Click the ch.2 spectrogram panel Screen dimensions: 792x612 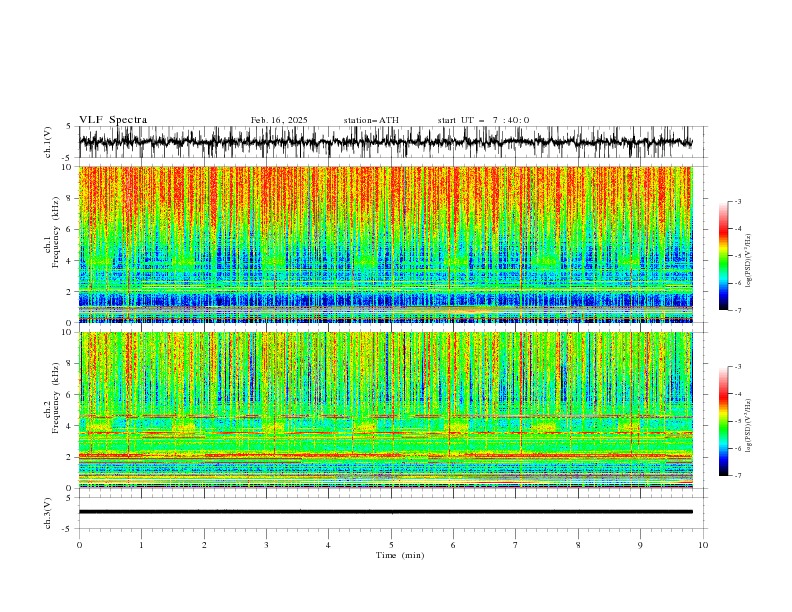[x=385, y=410]
